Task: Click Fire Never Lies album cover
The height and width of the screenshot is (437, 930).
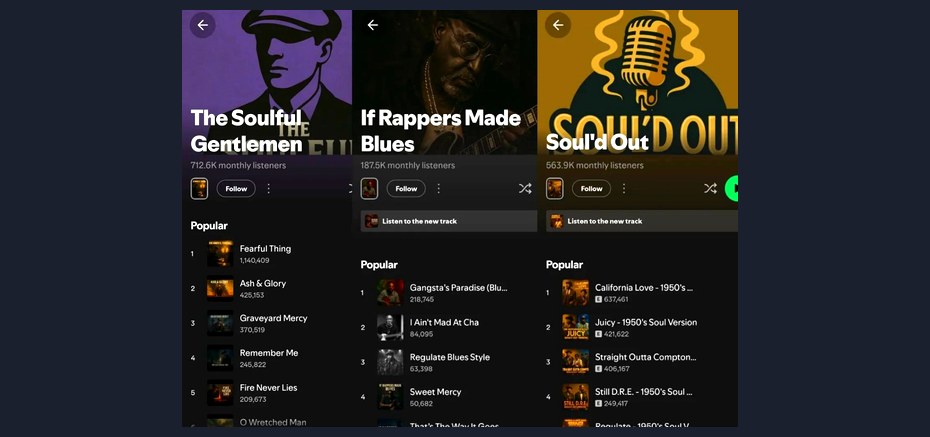Action: tap(220, 393)
